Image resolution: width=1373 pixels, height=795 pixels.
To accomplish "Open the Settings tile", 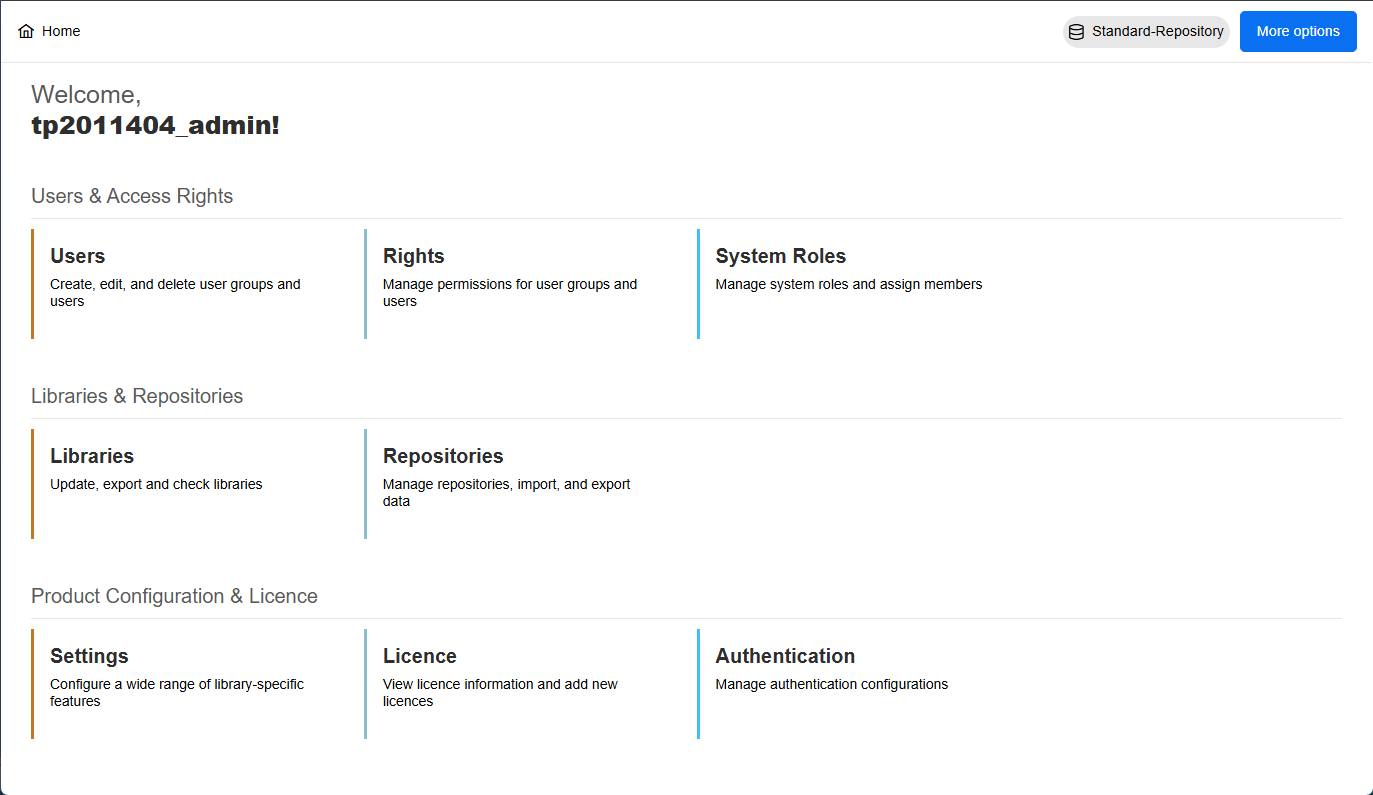I will pyautogui.click(x=89, y=656).
